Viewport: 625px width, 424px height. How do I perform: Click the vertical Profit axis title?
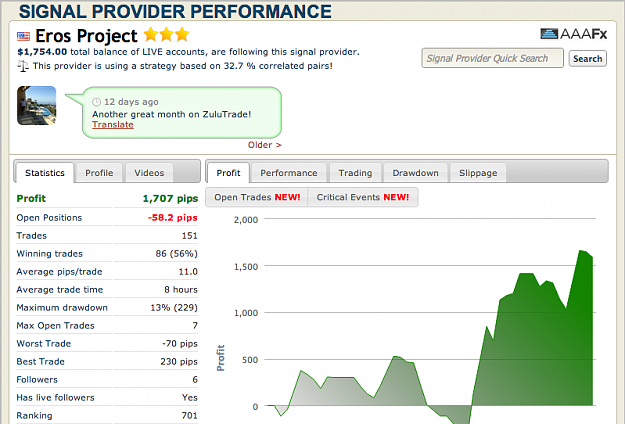tap(220, 358)
